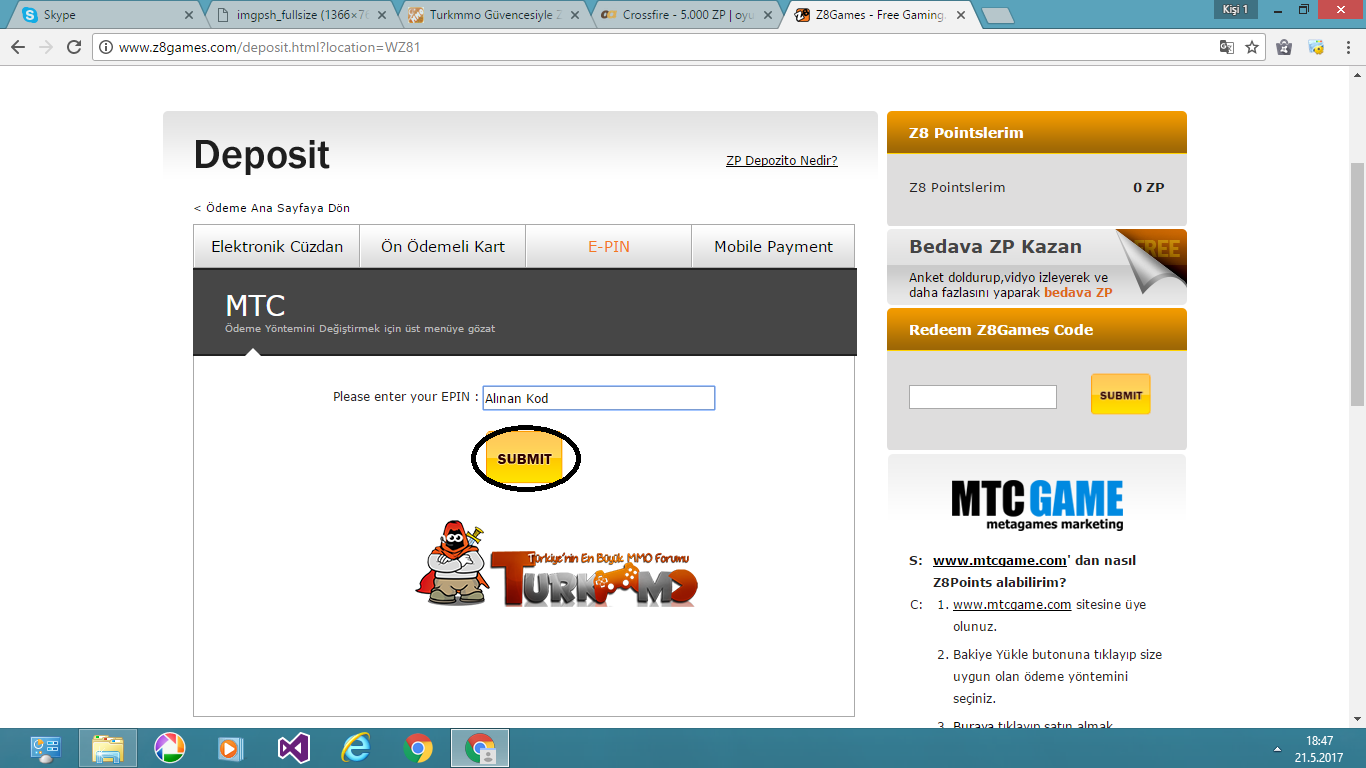Click the Redeem Z8Games Code input field
Screen dimensions: 1366x768
click(983, 397)
